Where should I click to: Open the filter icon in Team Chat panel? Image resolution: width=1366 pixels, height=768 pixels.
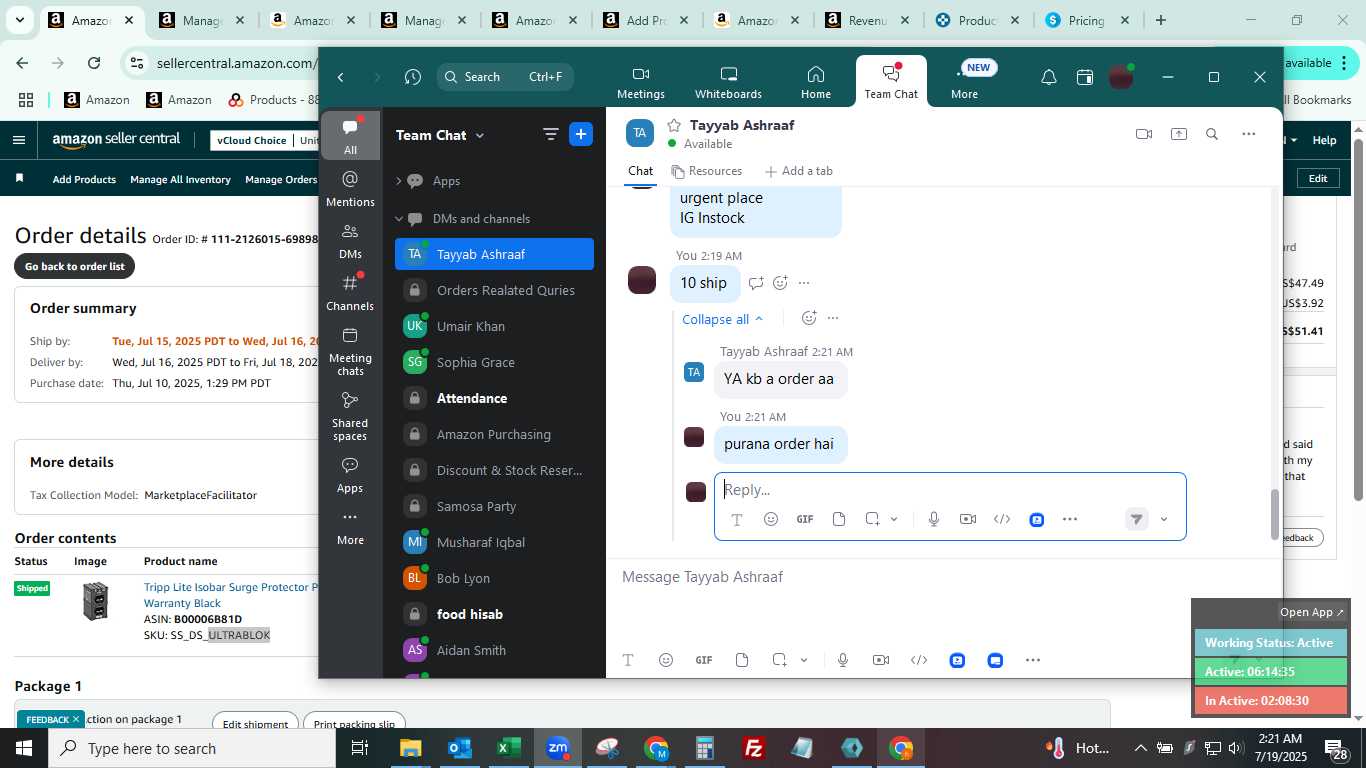[x=550, y=134]
